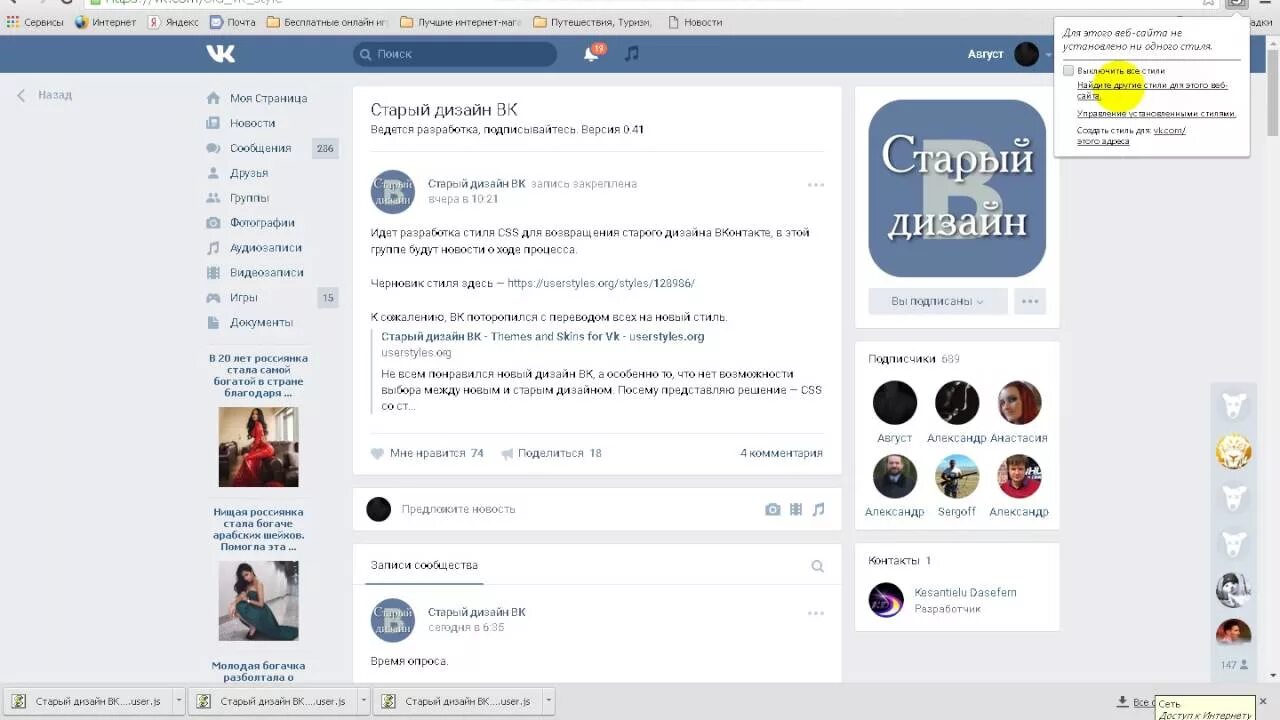Open 4 комментария link
The image size is (1280, 720).
point(781,453)
